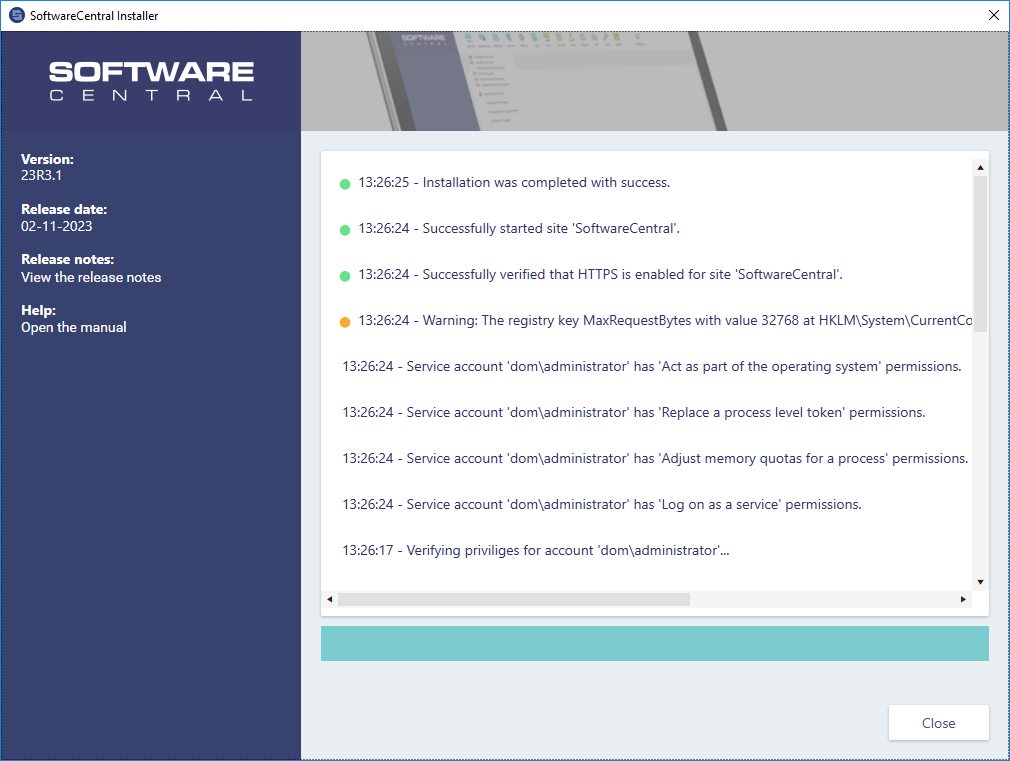Screen dimensions: 1010x761
Task: Click the vertical scrollbar thumb of the log
Action: 980,253
